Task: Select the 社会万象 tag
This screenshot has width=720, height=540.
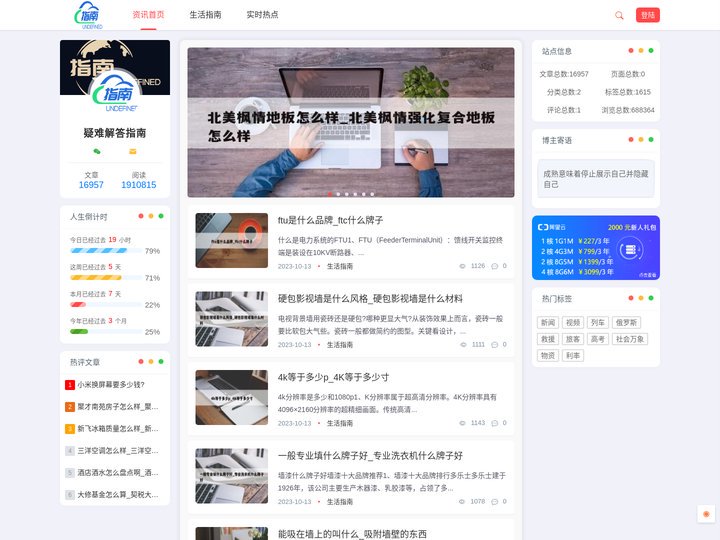Action: [630, 339]
